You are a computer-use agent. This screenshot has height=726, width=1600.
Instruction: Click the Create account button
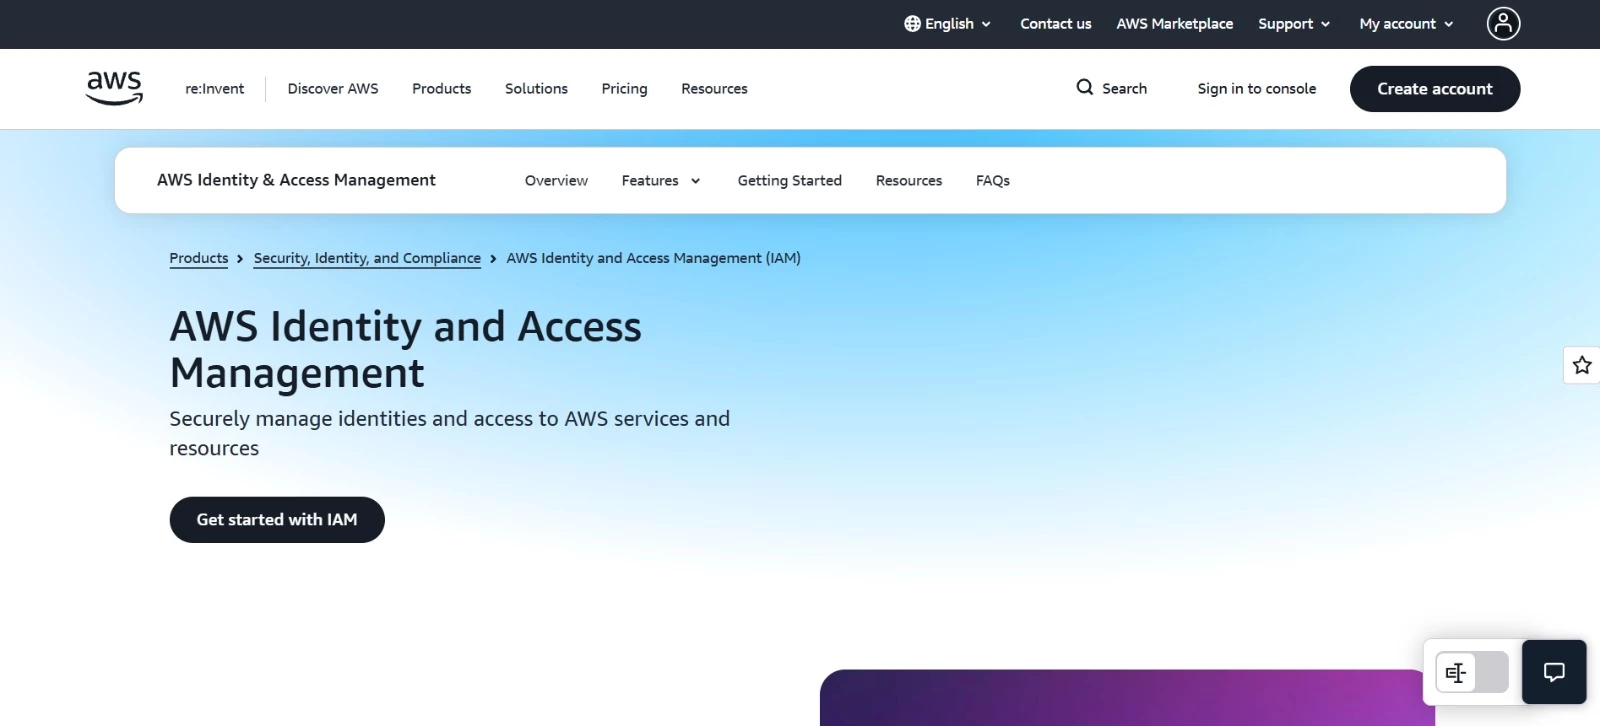click(1435, 89)
